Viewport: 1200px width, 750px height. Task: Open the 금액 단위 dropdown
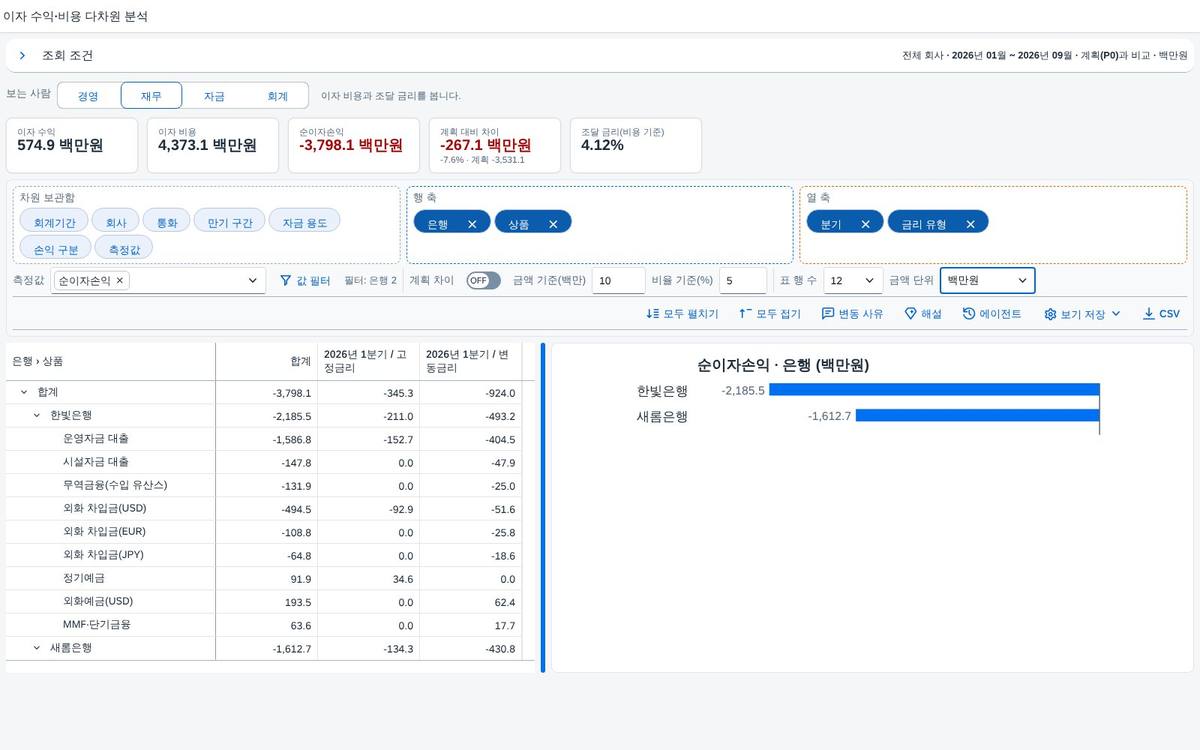[988, 281]
